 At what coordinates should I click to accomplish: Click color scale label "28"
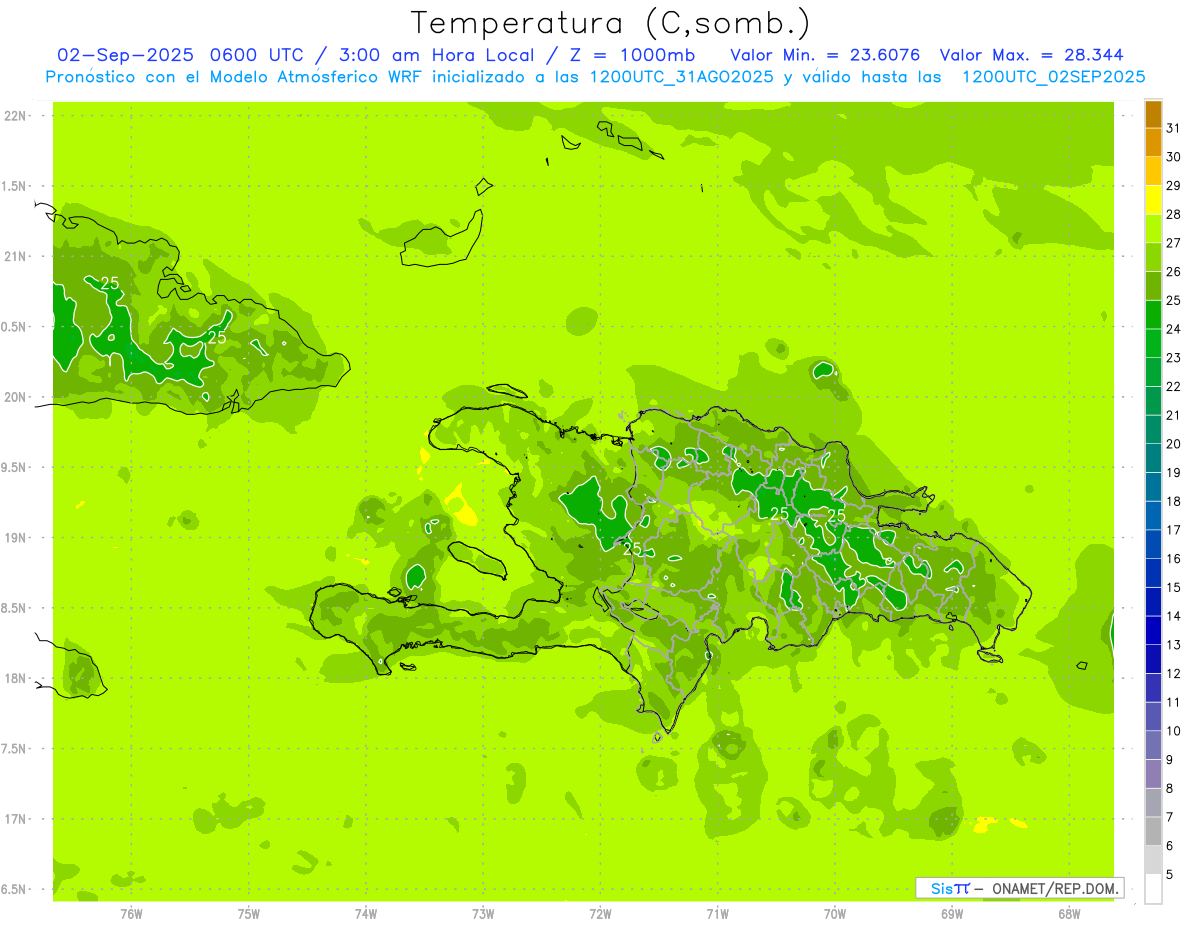point(1174,214)
